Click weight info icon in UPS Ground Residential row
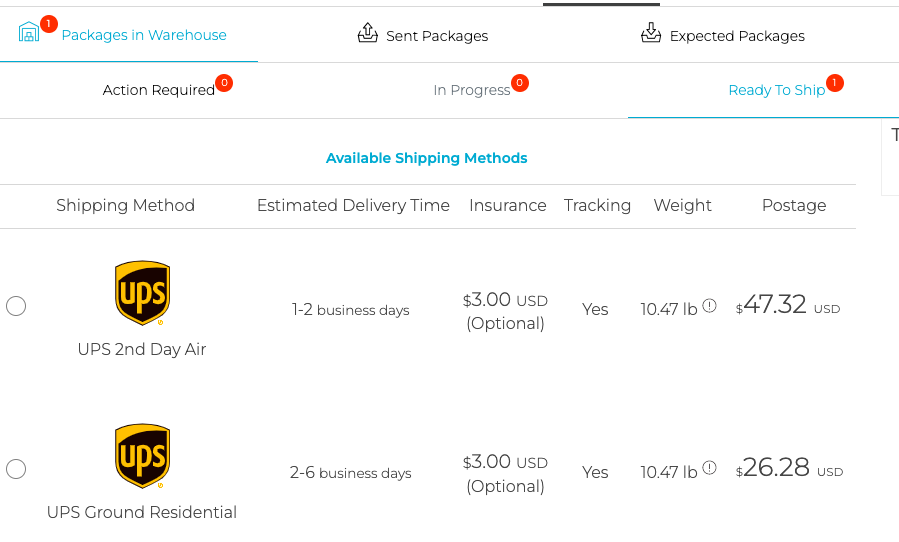Image resolution: width=899 pixels, height=542 pixels. (709, 469)
